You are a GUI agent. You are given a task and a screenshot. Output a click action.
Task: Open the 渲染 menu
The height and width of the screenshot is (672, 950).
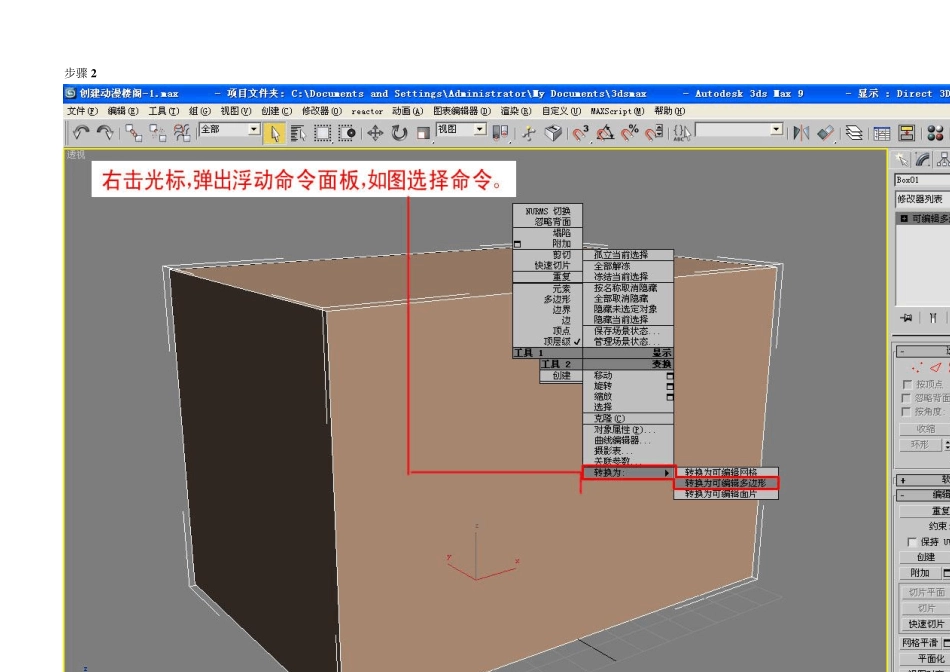tap(516, 111)
